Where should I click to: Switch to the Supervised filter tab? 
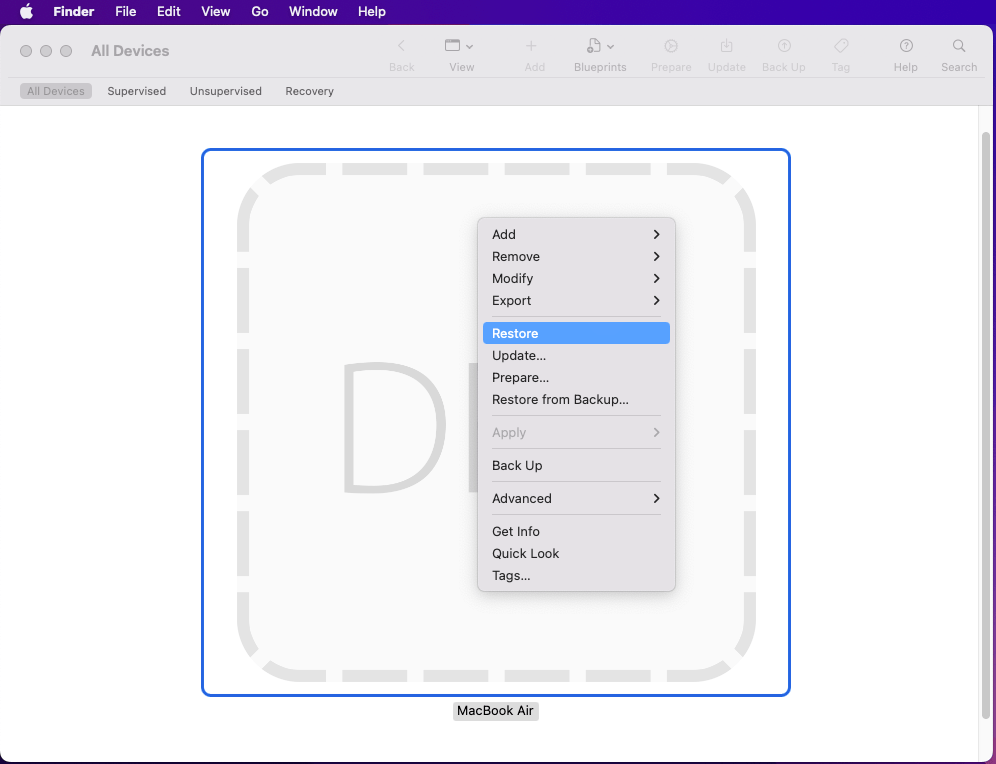pos(137,91)
